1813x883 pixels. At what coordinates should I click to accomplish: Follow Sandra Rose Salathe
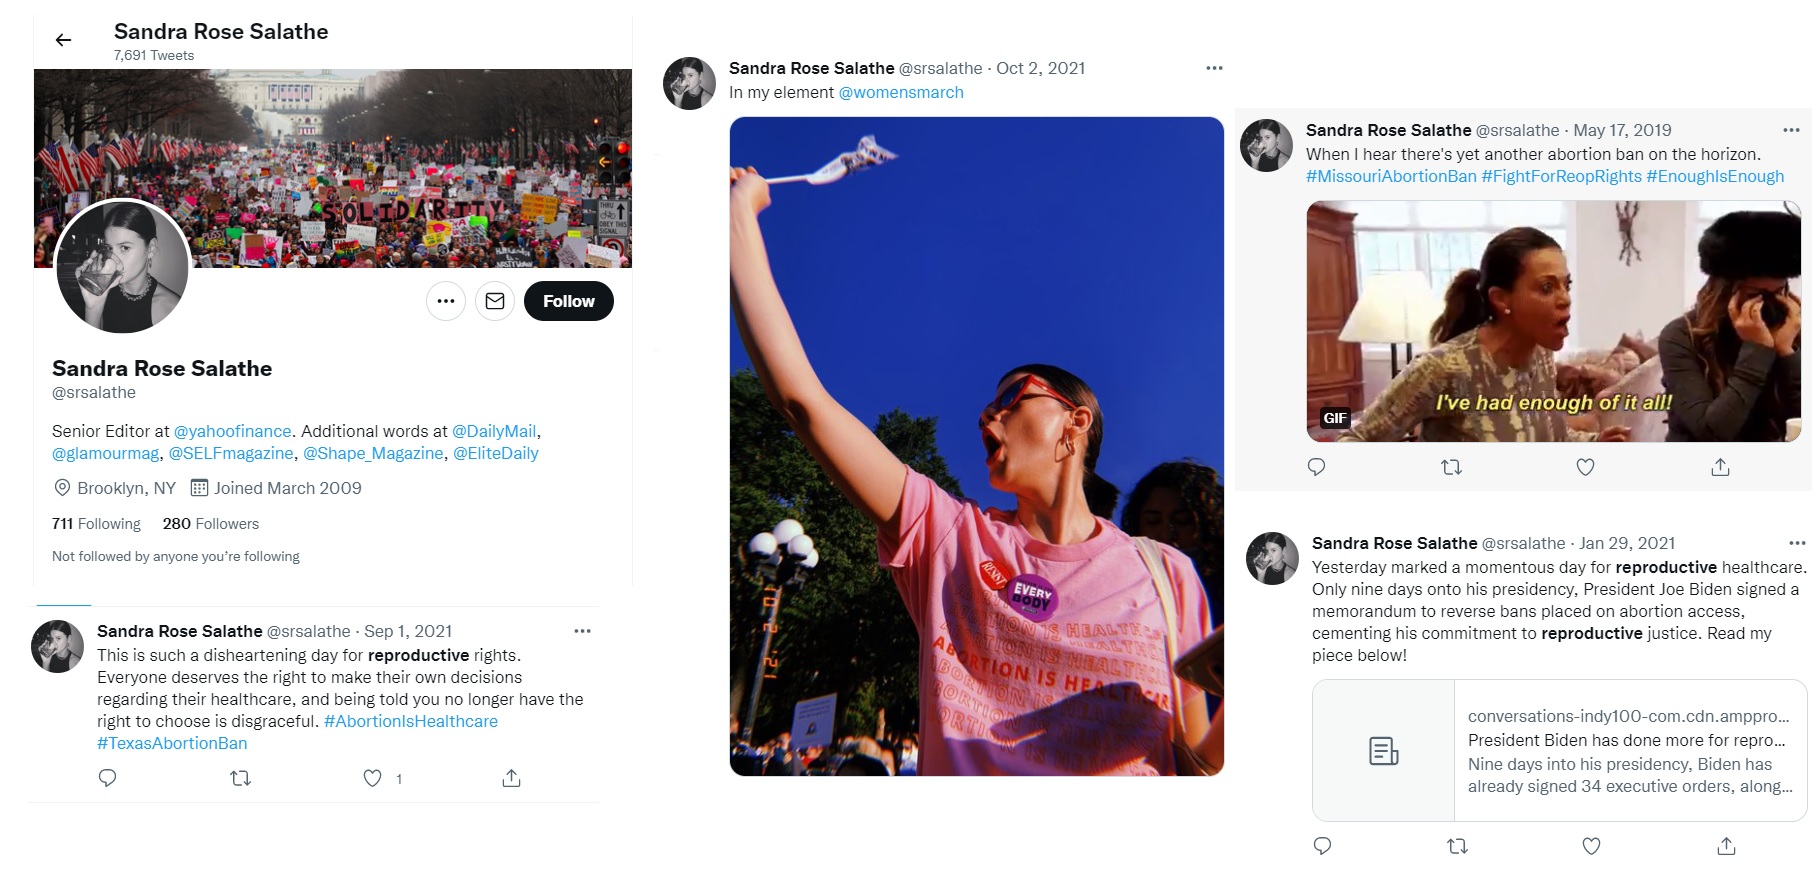568,301
